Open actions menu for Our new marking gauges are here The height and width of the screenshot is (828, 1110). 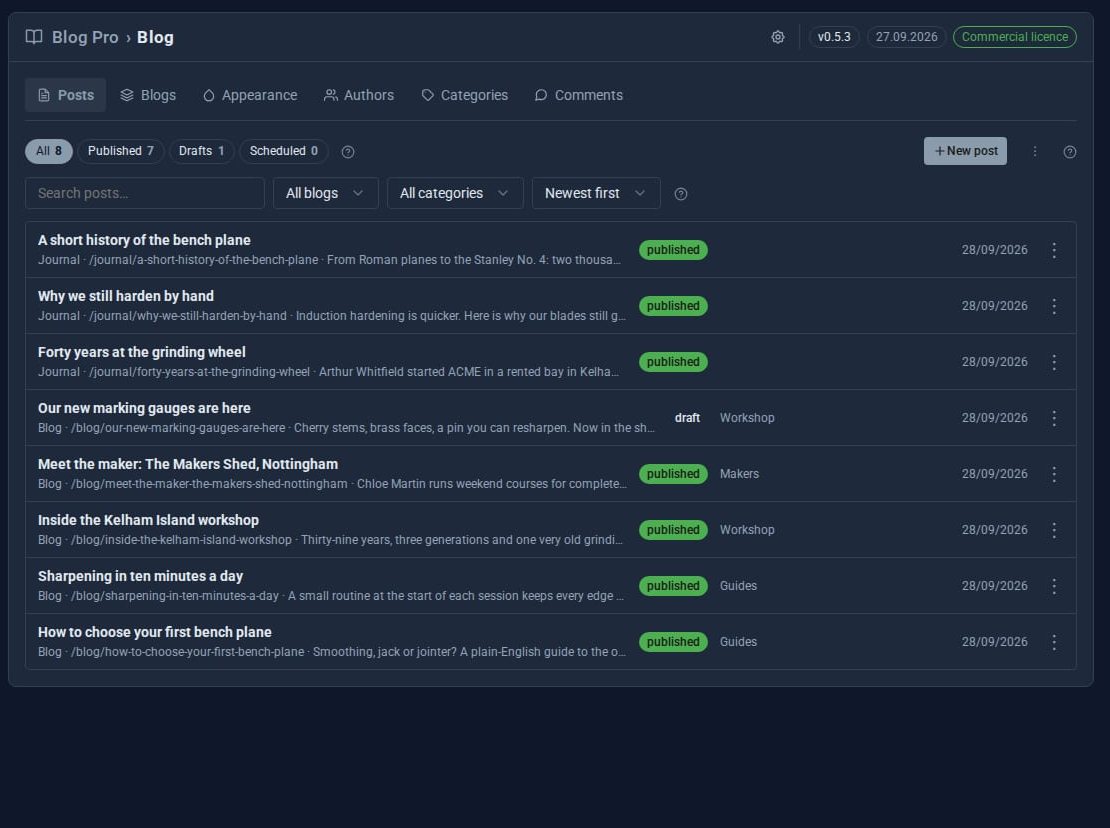click(x=1053, y=418)
